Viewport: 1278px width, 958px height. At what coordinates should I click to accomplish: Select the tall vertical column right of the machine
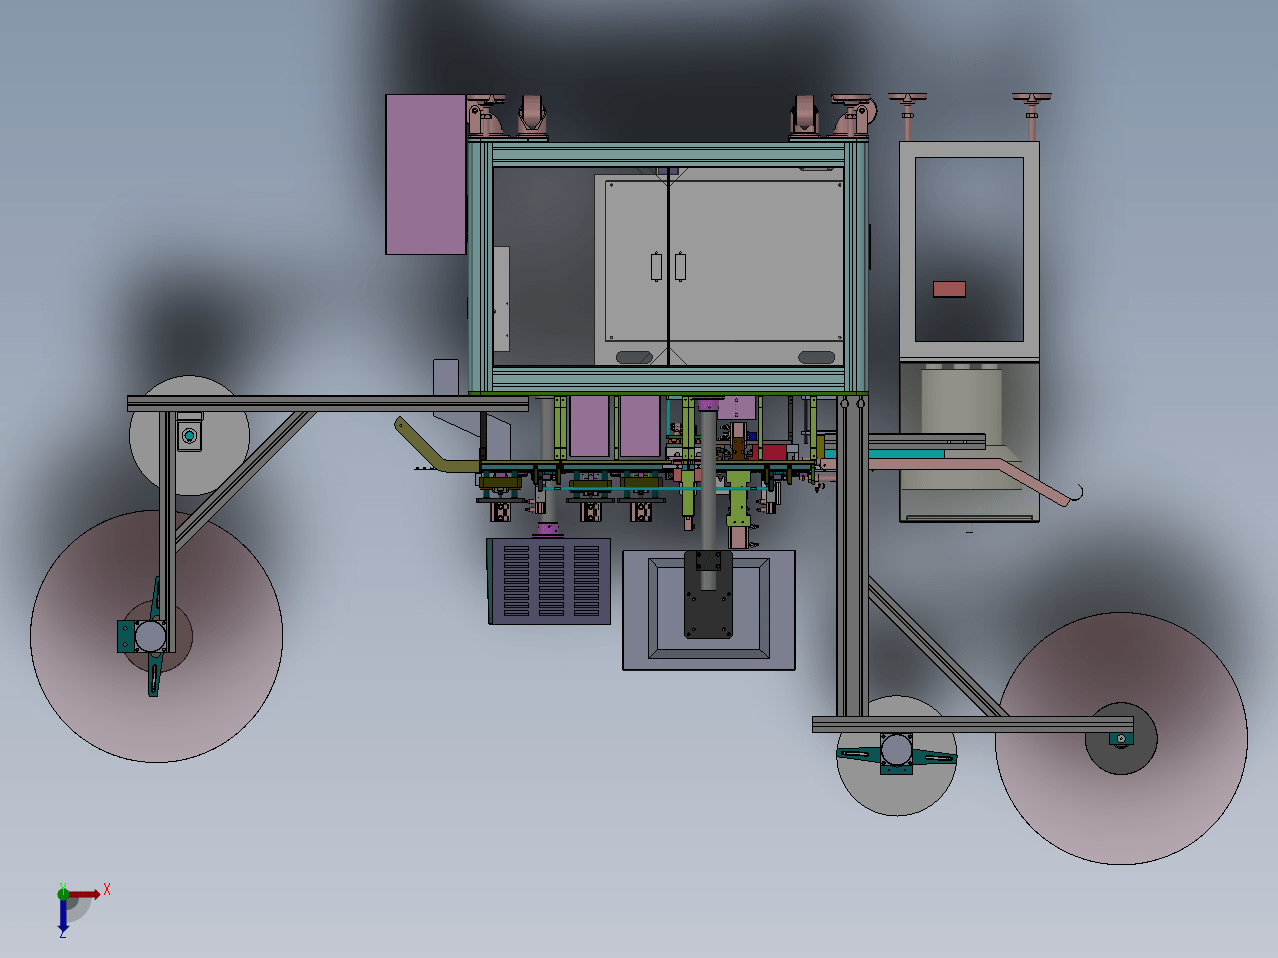(851, 556)
